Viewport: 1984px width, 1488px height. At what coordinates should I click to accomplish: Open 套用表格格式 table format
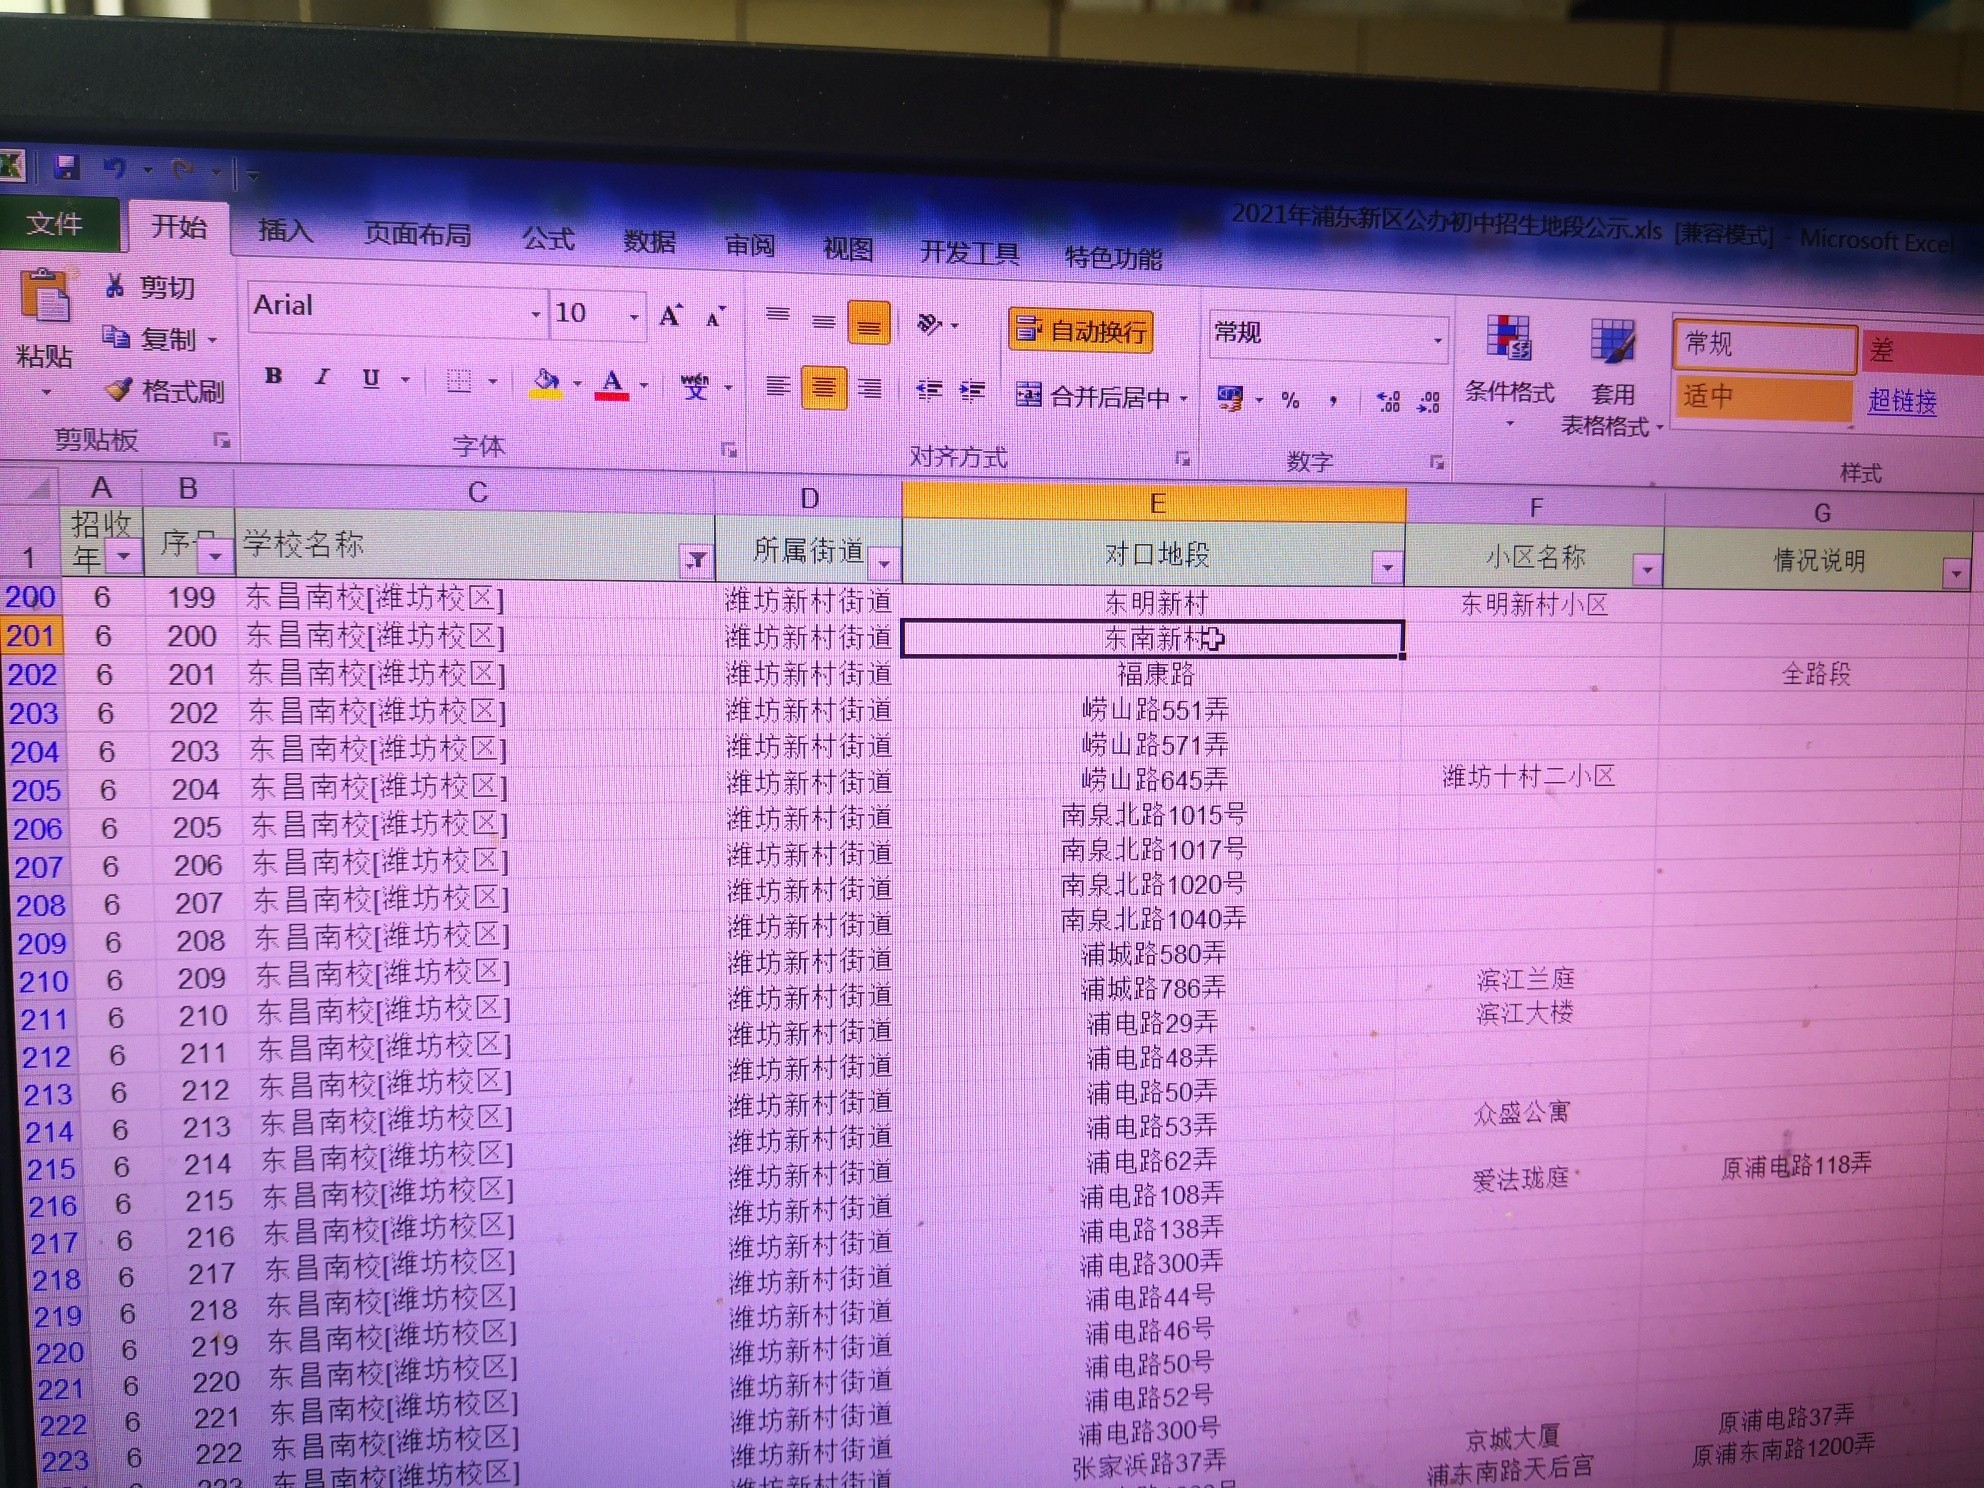[1612, 378]
